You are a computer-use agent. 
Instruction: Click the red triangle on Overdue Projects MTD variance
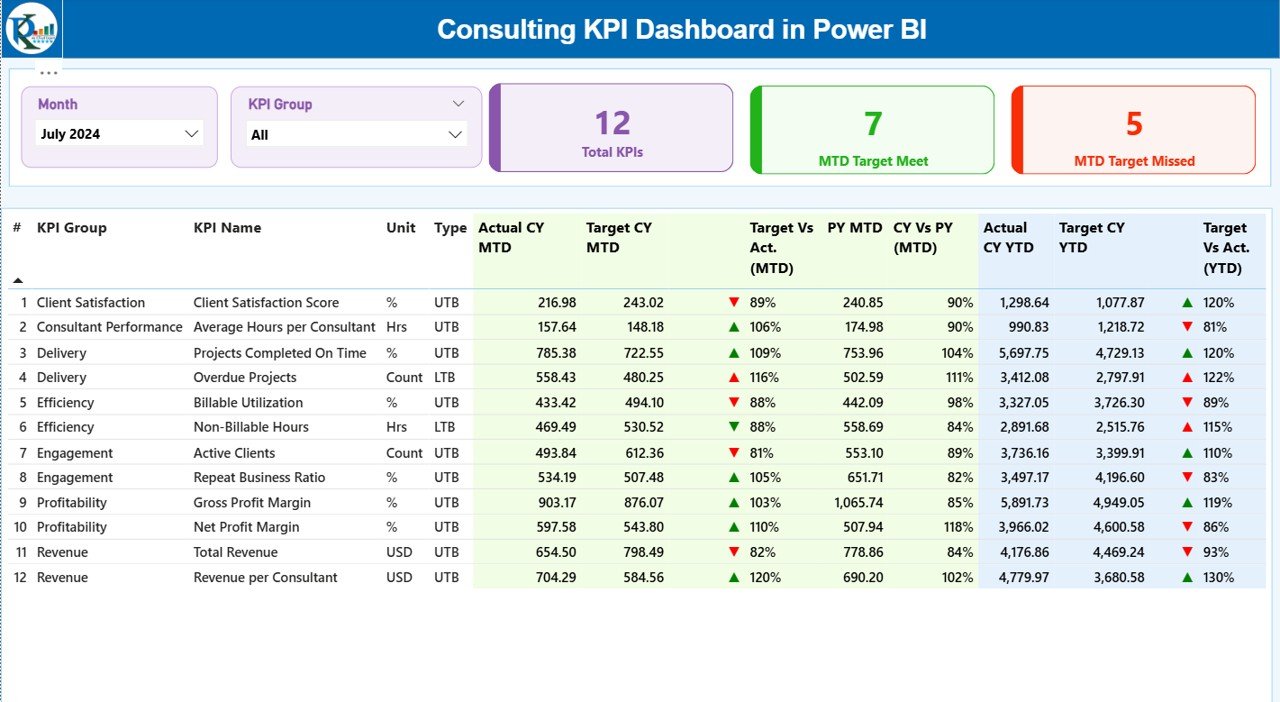point(735,377)
